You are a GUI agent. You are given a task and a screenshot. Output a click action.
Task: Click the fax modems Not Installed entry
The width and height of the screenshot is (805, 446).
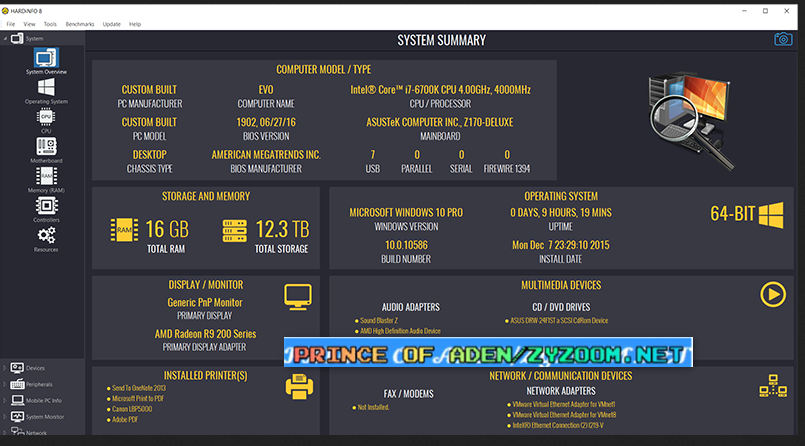point(373,407)
